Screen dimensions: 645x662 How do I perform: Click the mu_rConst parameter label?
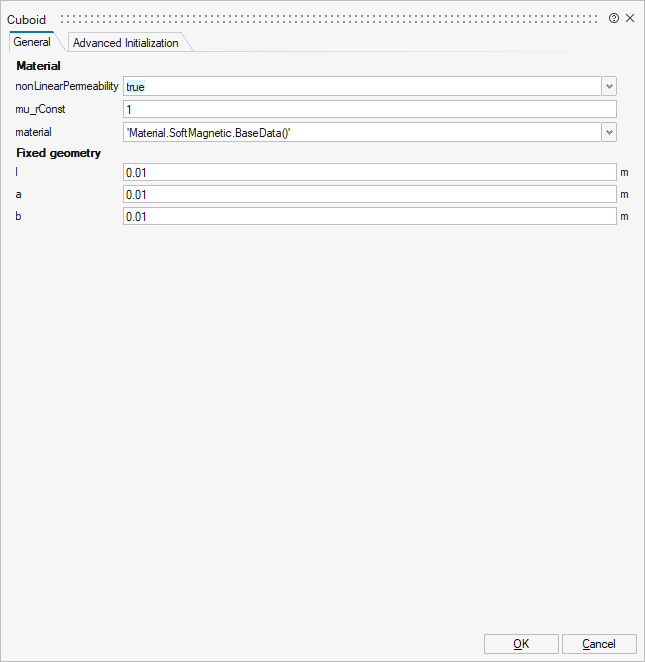(41, 109)
